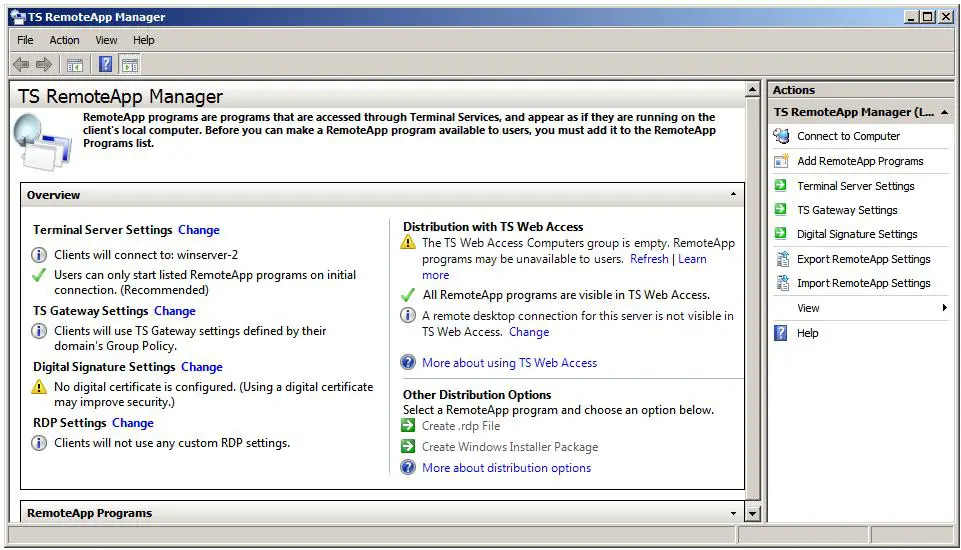The image size is (961, 550).
Task: Click the Connect to Computer icon
Action: (782, 136)
